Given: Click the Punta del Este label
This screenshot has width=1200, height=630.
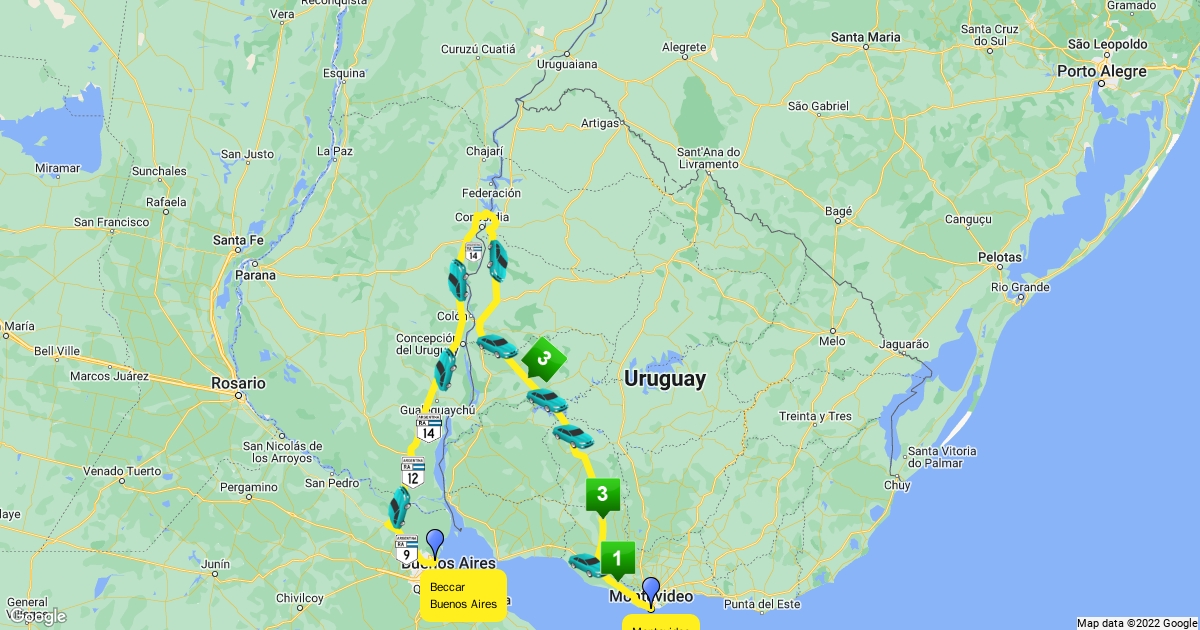Looking at the screenshot, I should [x=764, y=604].
